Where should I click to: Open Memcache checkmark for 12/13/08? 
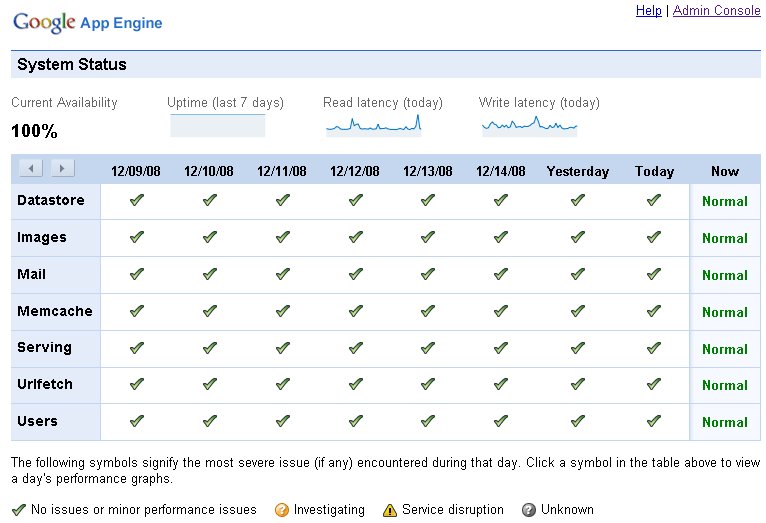tap(428, 311)
